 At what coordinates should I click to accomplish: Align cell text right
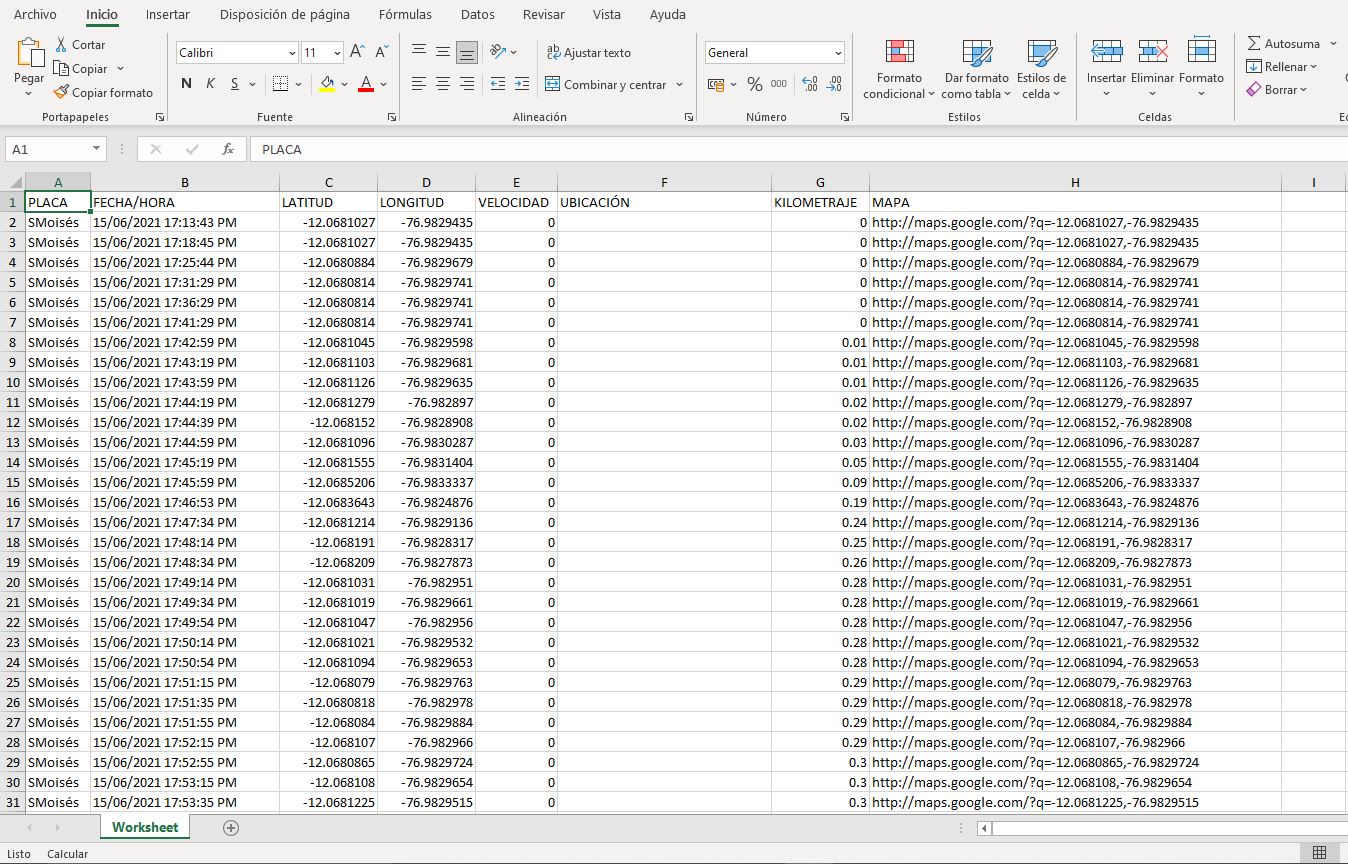pos(467,84)
